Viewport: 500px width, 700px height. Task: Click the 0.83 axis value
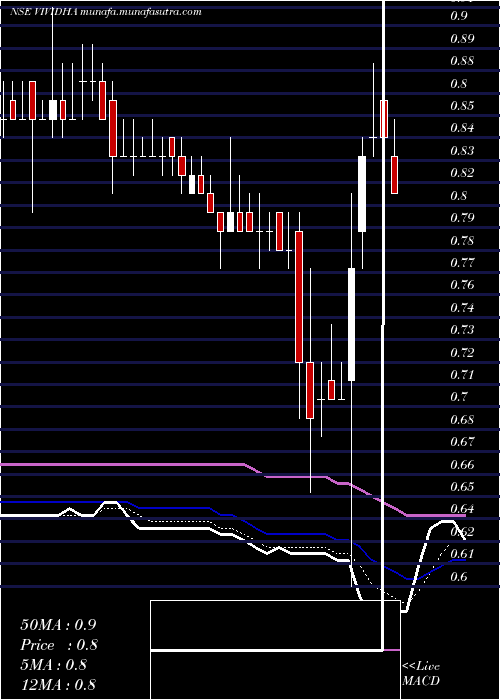pos(462,151)
